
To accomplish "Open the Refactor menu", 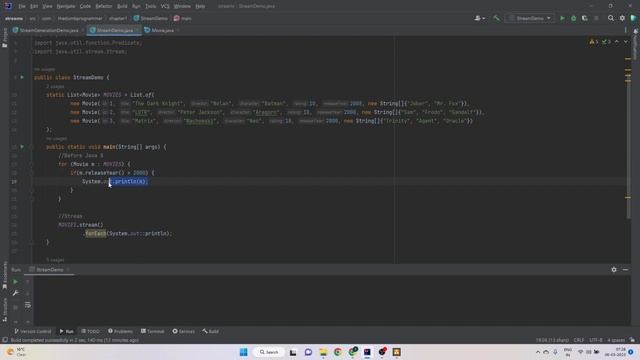I will point(104,6).
